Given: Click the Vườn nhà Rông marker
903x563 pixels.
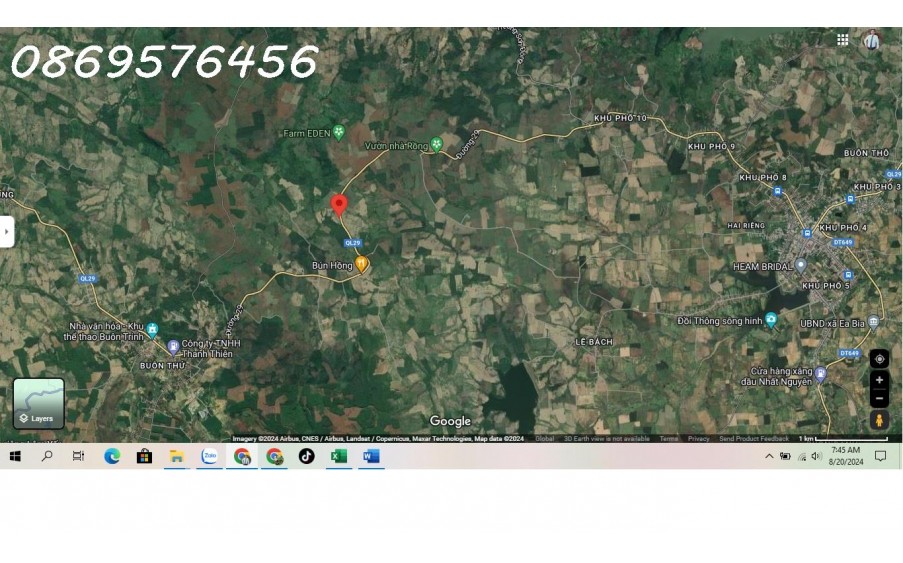Looking at the screenshot, I should click(436, 145).
